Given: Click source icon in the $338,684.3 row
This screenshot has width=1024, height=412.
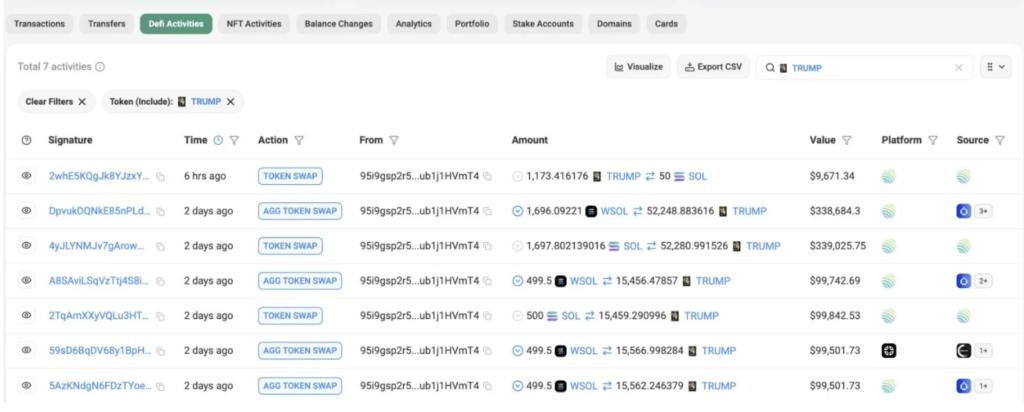Looking at the screenshot, I should (964, 211).
